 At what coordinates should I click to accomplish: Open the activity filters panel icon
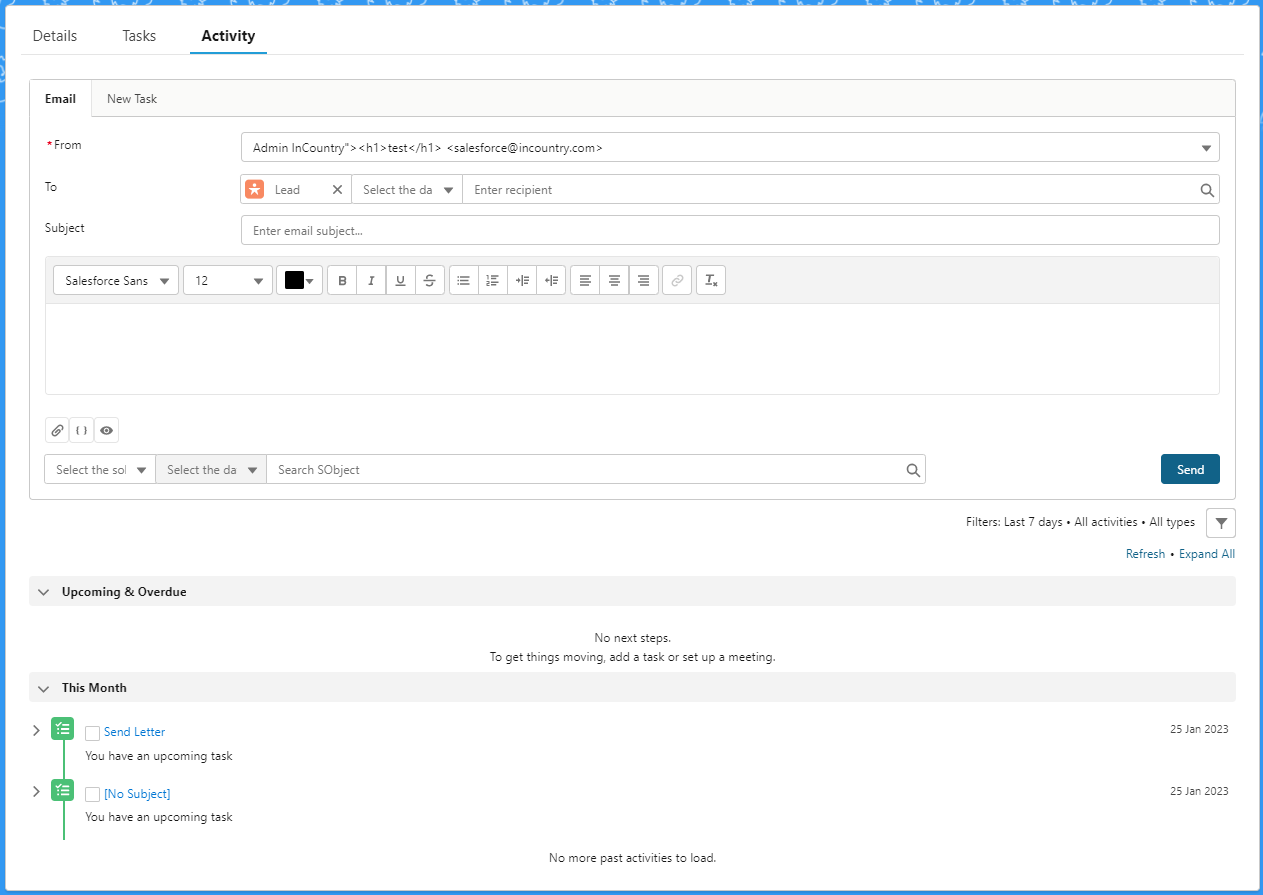point(1220,522)
